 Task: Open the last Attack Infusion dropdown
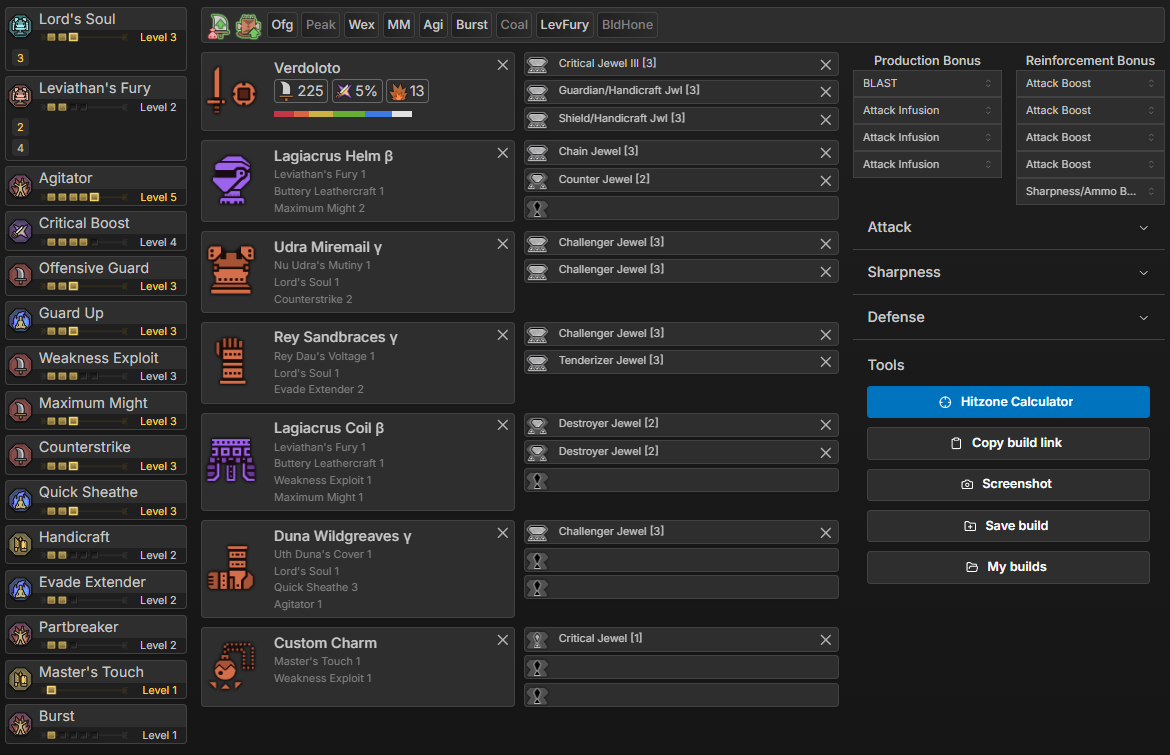[927, 164]
